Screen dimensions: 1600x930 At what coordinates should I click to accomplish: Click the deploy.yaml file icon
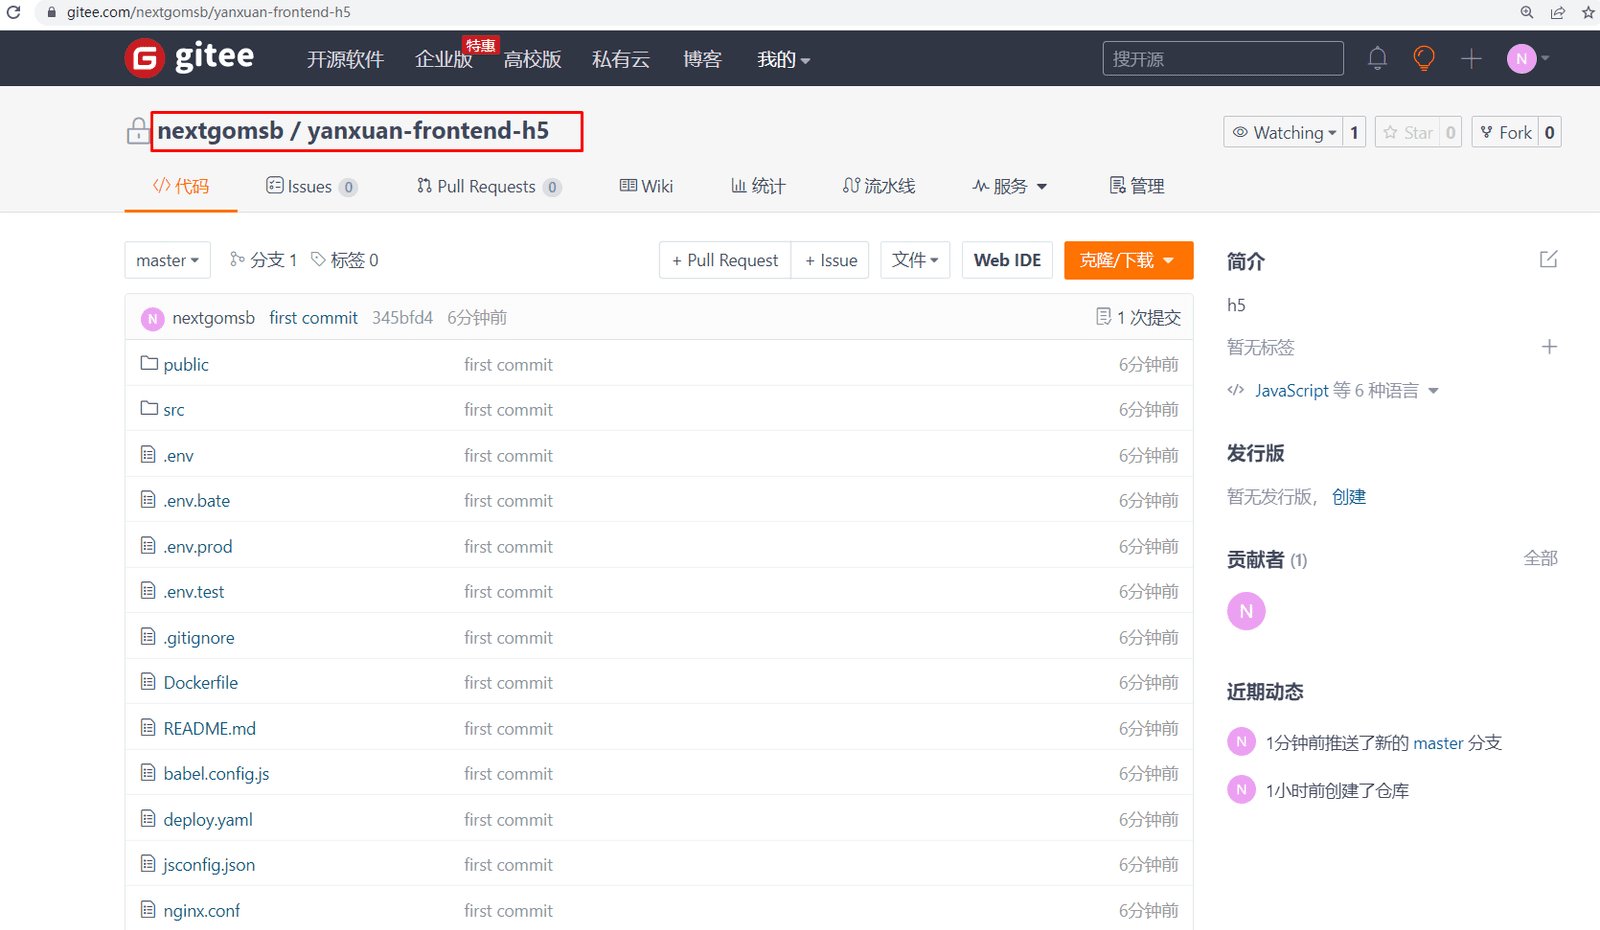pyautogui.click(x=148, y=818)
